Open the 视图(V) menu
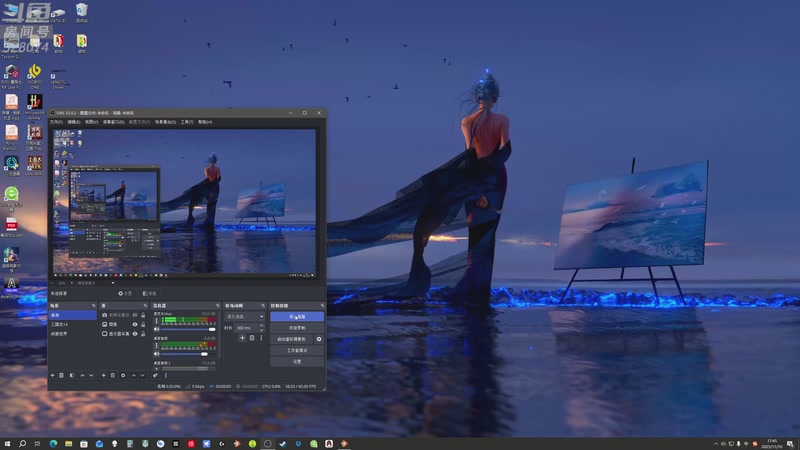The height and width of the screenshot is (450, 800). coord(91,122)
